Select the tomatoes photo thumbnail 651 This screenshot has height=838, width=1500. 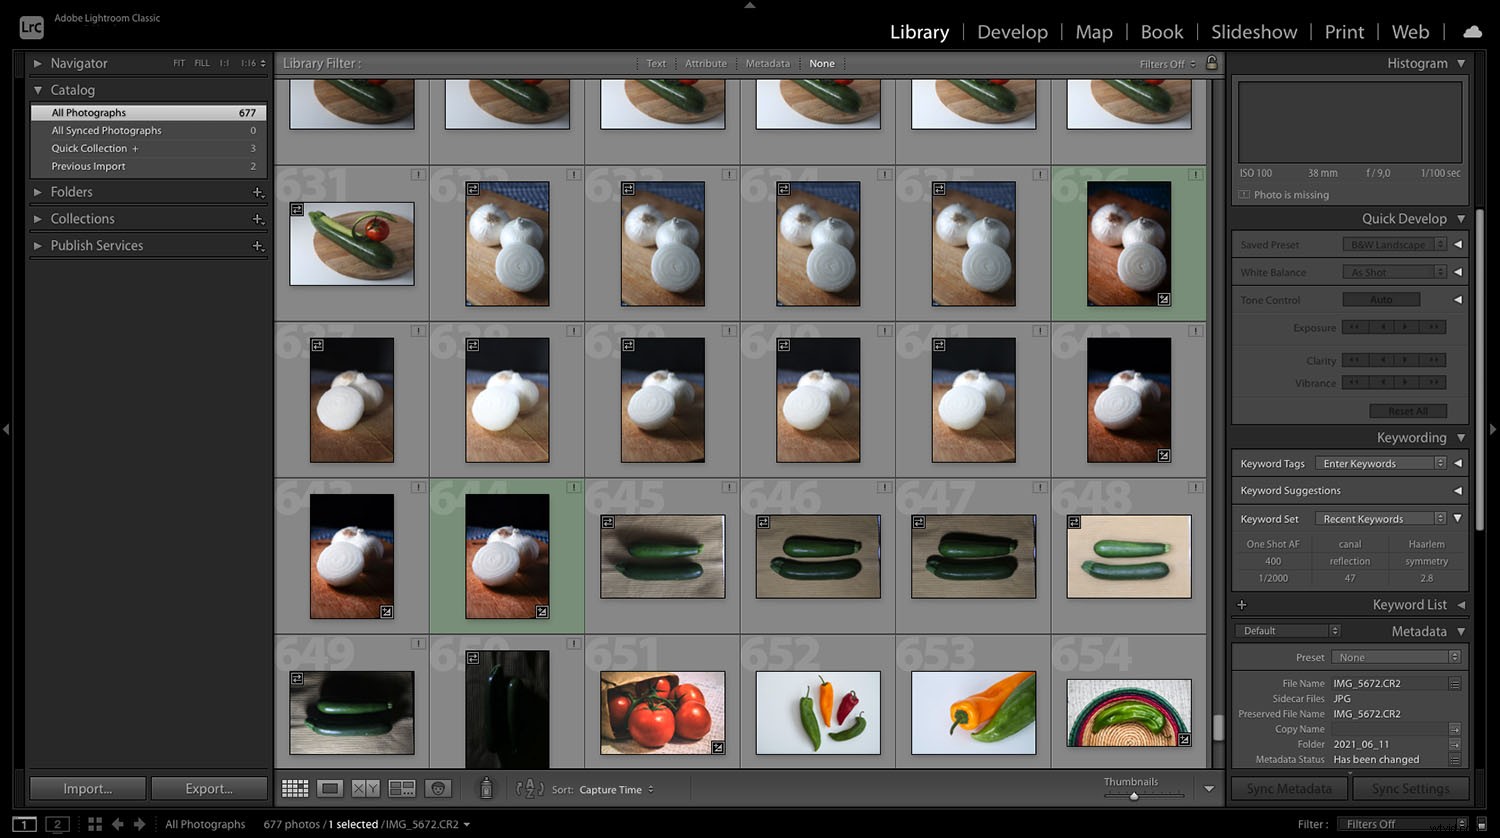pos(662,712)
